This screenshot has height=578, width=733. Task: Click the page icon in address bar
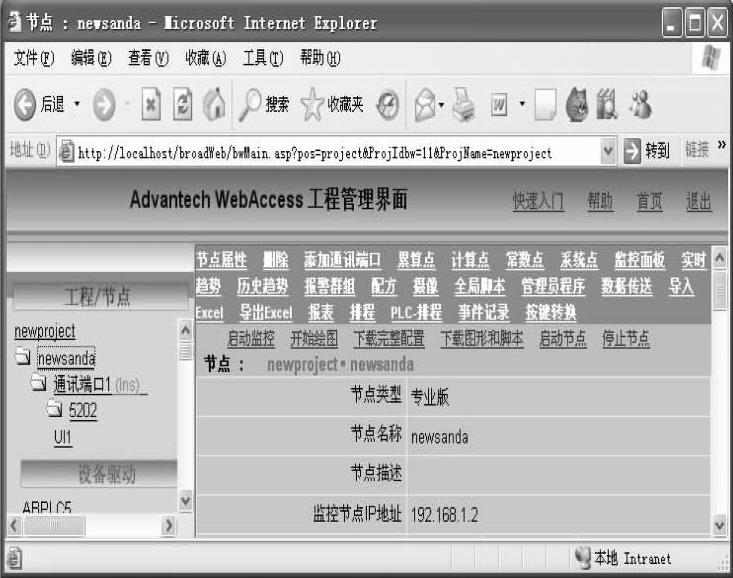(x=66, y=152)
